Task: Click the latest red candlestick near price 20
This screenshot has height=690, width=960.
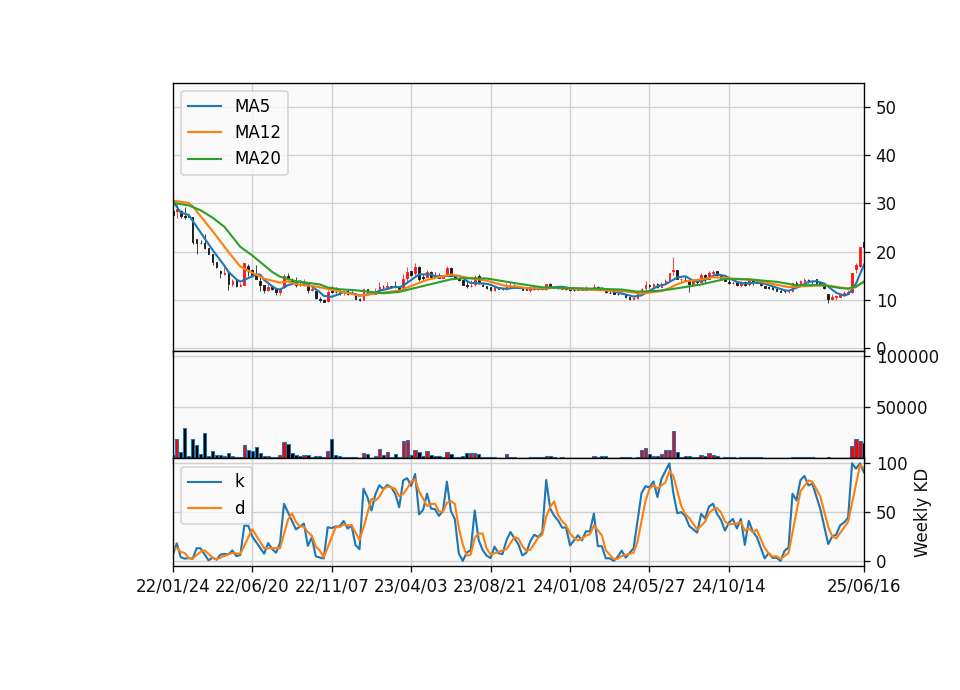Action: [860, 257]
